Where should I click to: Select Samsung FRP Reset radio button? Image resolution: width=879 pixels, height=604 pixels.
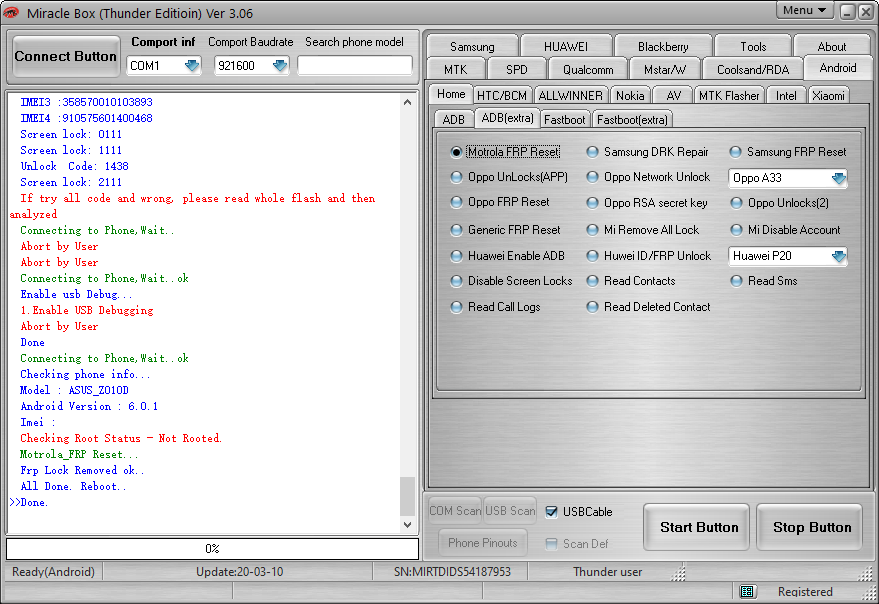(788, 152)
